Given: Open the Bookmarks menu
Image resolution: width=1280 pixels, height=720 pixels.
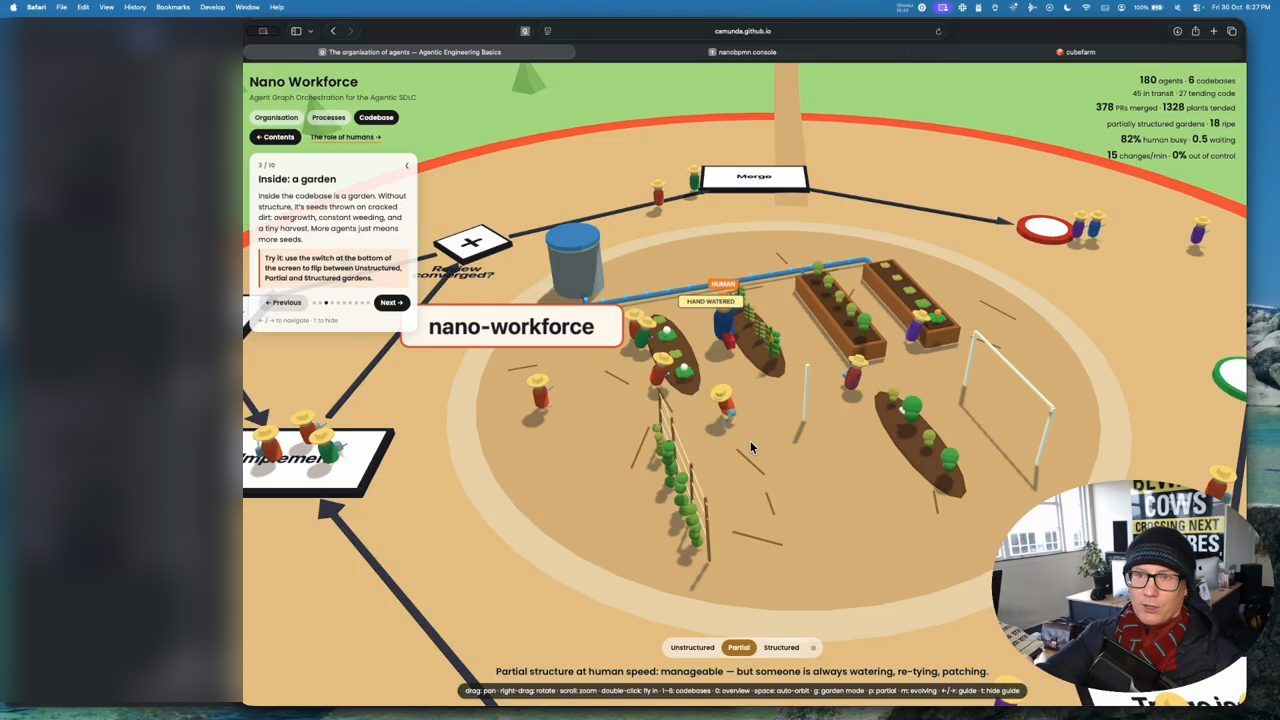Looking at the screenshot, I should (x=173, y=7).
